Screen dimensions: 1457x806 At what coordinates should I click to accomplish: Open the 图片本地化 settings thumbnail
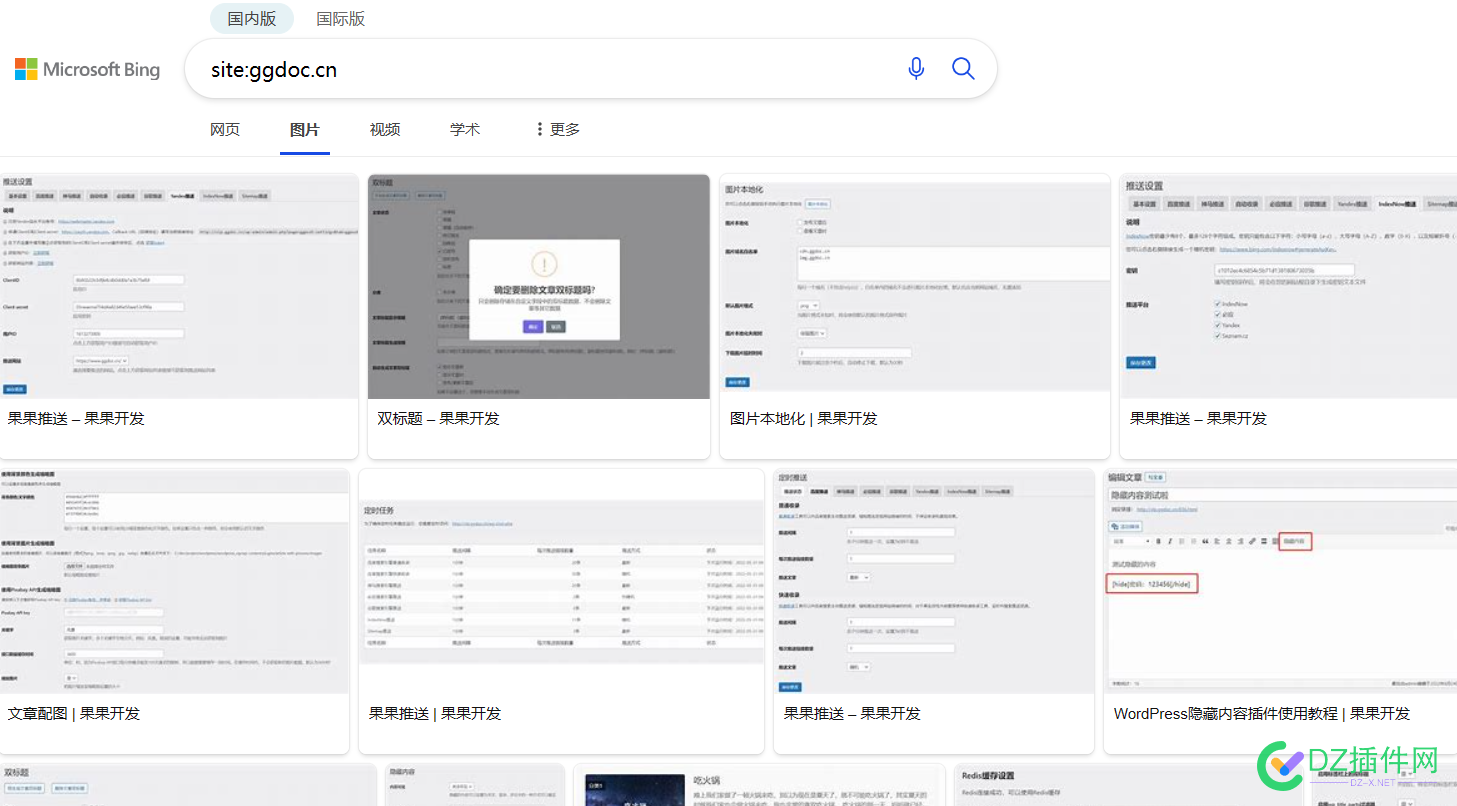click(915, 286)
